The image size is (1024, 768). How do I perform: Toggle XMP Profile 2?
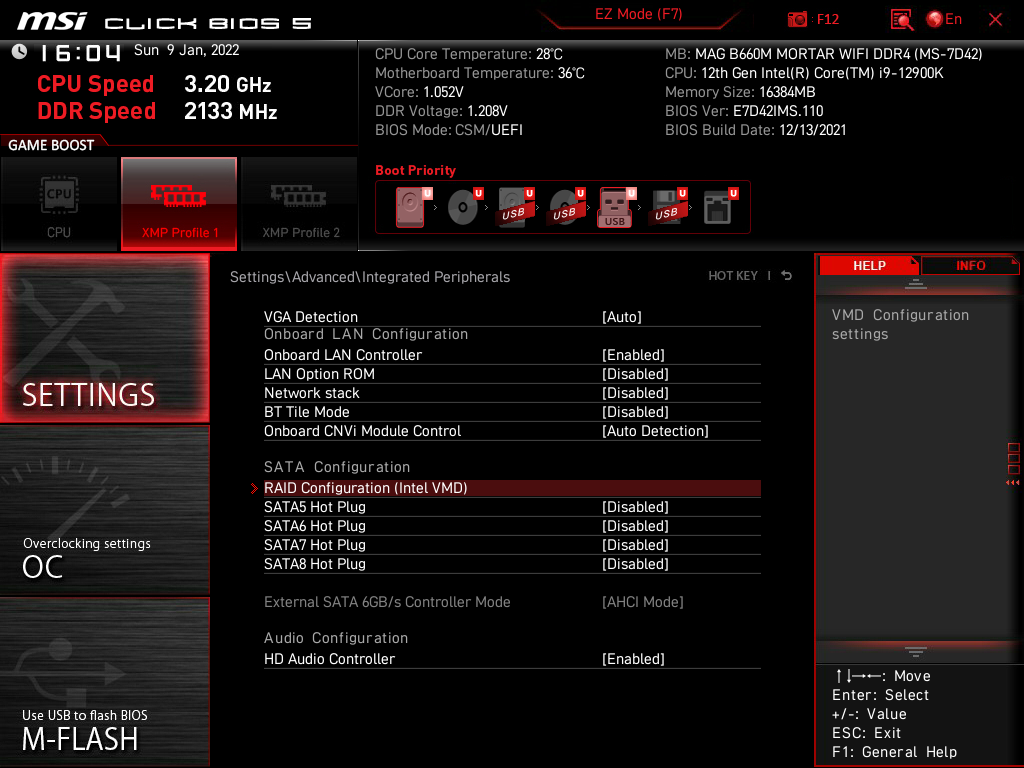[300, 204]
